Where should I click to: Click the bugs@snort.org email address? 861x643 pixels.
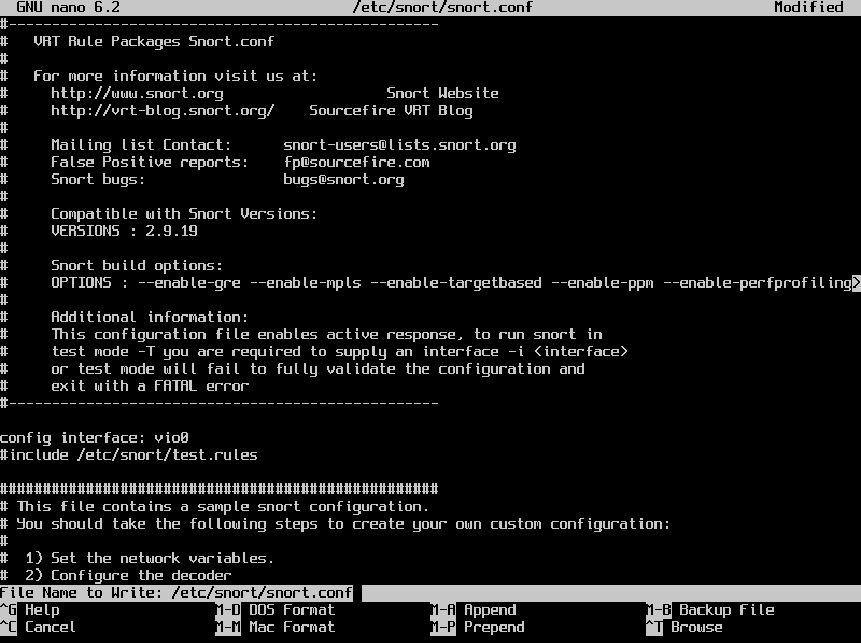[x=344, y=180]
